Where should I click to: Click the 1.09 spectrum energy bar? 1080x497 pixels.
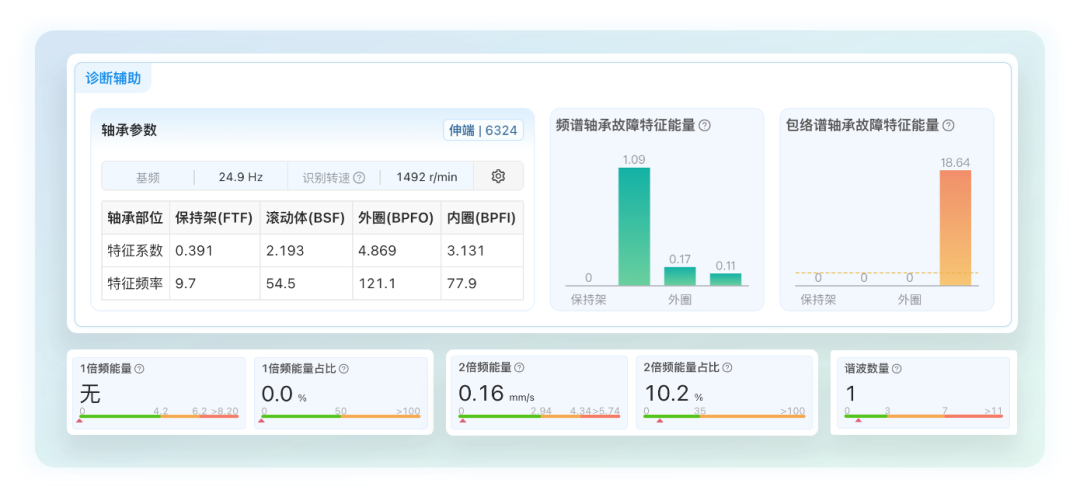[x=634, y=226]
